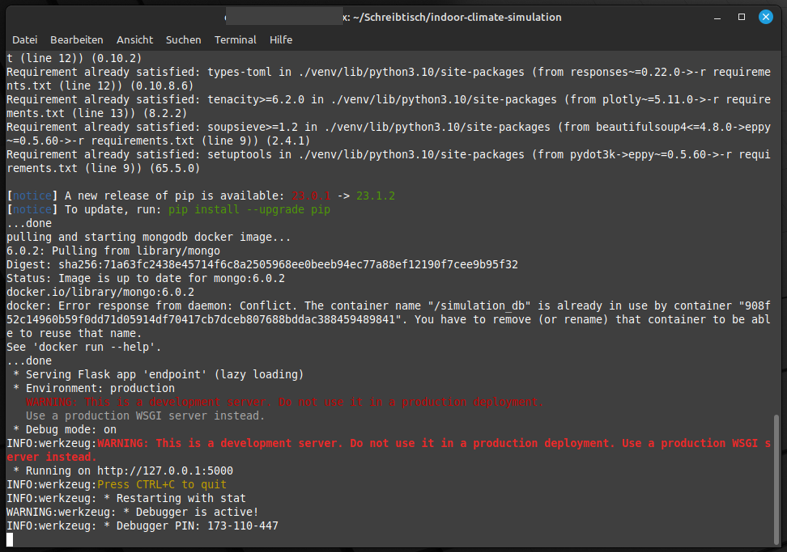Minimize the terminal window

point(717,17)
